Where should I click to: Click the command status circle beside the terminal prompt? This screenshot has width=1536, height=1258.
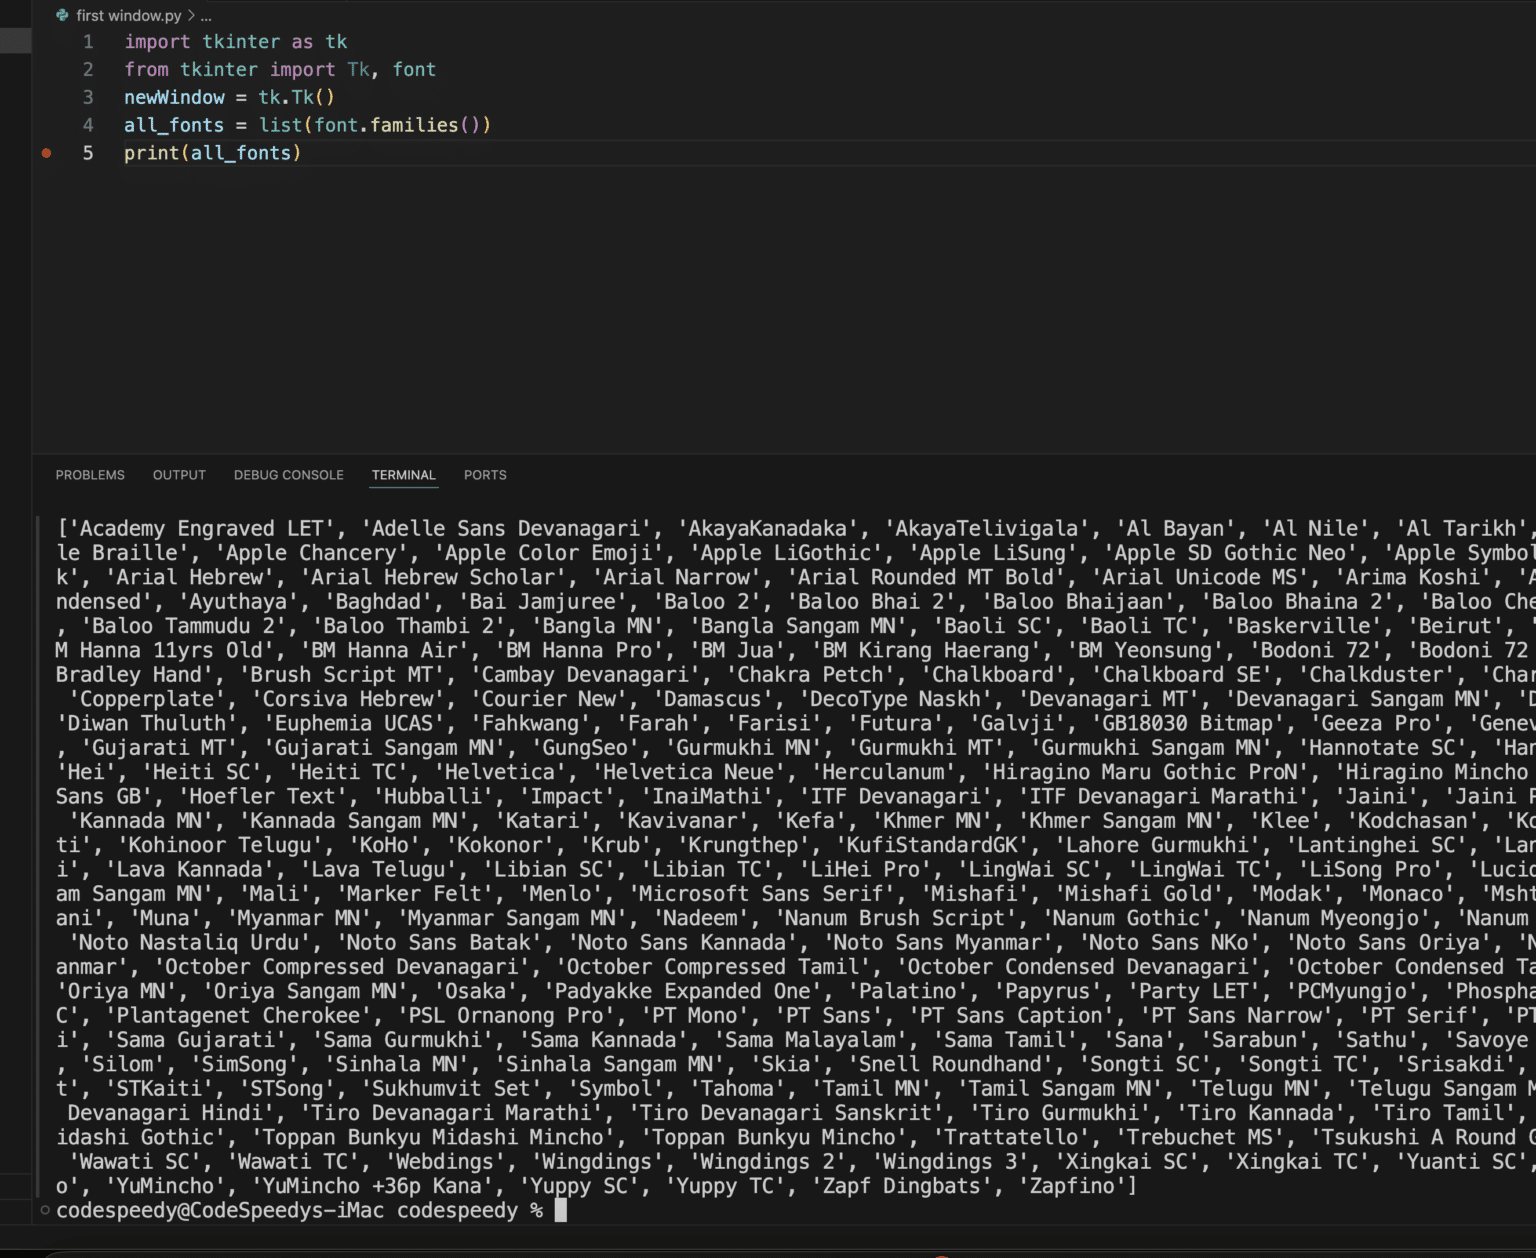click(x=44, y=1210)
